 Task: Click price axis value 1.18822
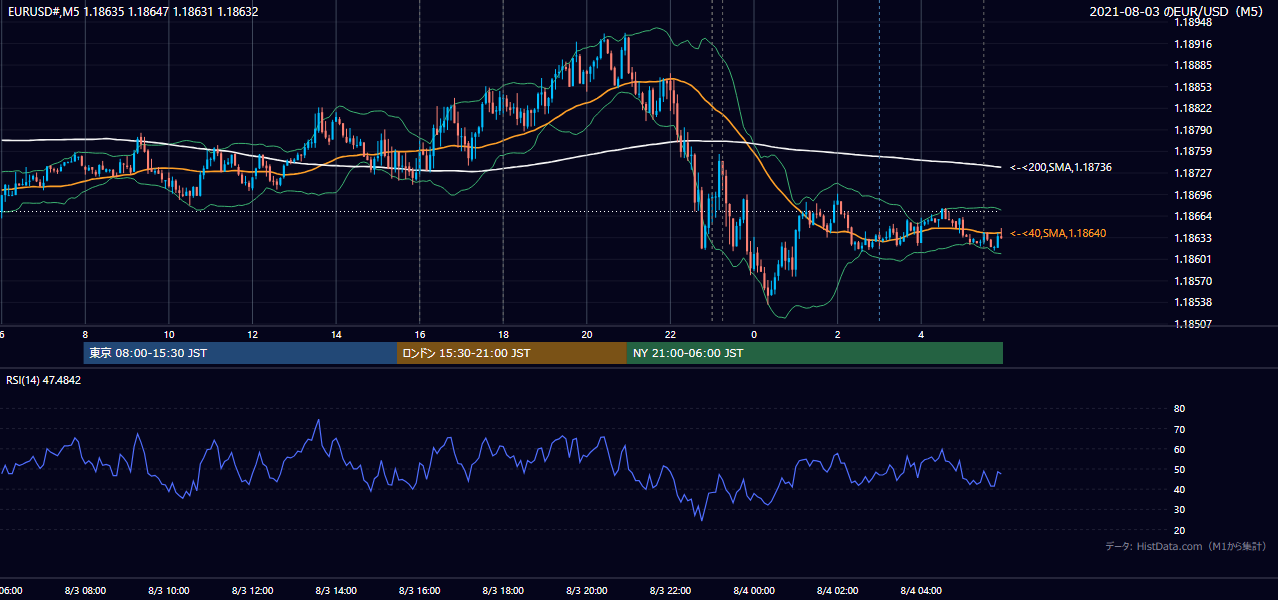tap(1193, 109)
